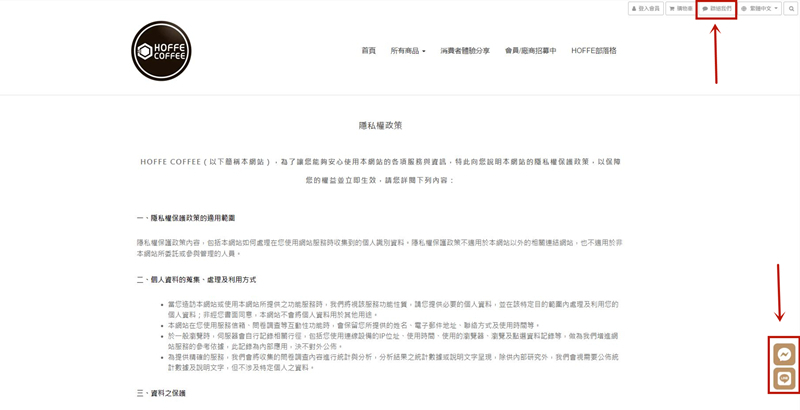The image size is (800, 410).
Task: Open the LINE chat icon
Action: tap(784, 378)
